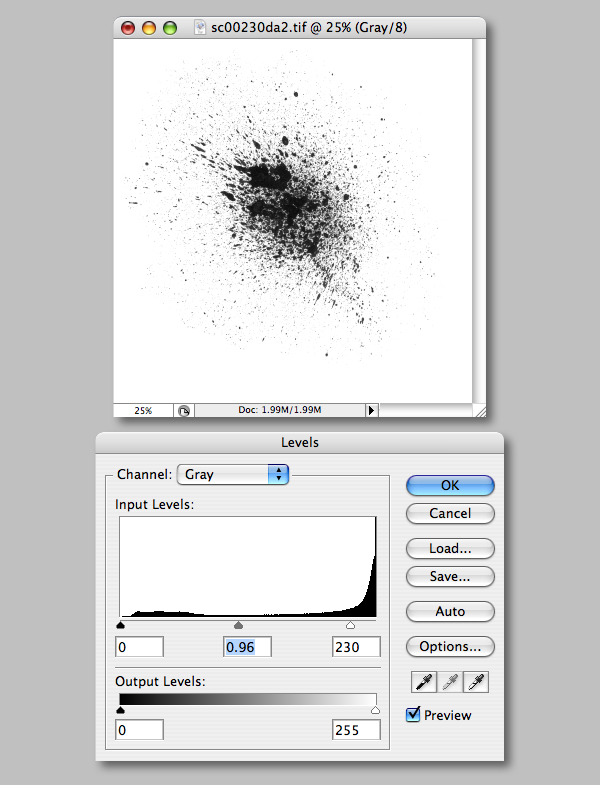Toggle the Preview checkbox
Viewport: 600px width, 785px height.
413,714
